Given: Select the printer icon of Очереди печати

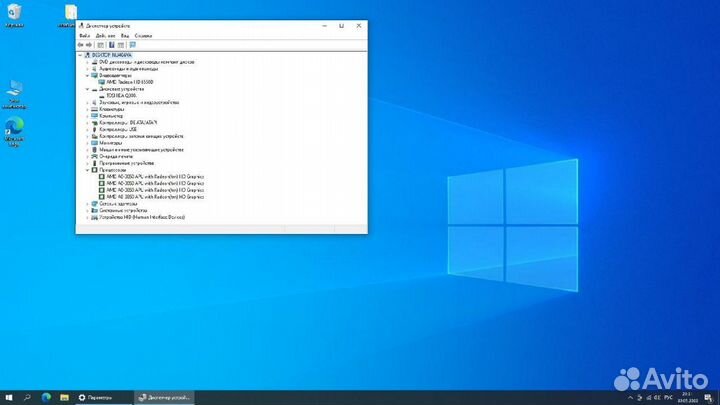Looking at the screenshot, I should click(94, 157).
